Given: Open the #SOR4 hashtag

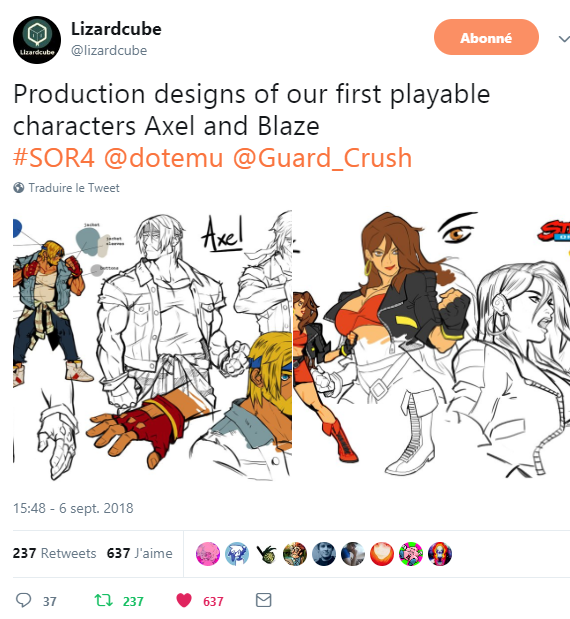Looking at the screenshot, I should pos(54,158).
